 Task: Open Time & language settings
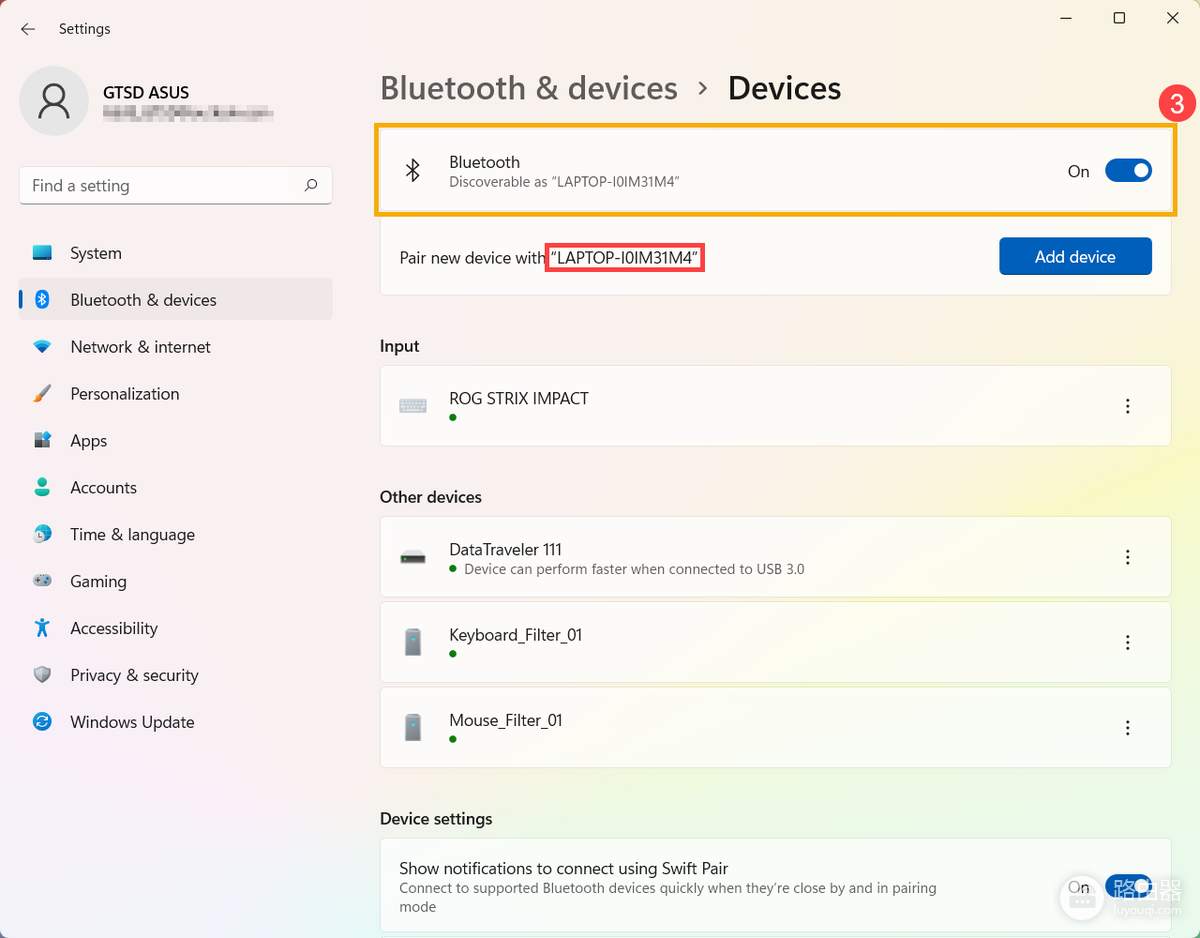click(x=176, y=534)
